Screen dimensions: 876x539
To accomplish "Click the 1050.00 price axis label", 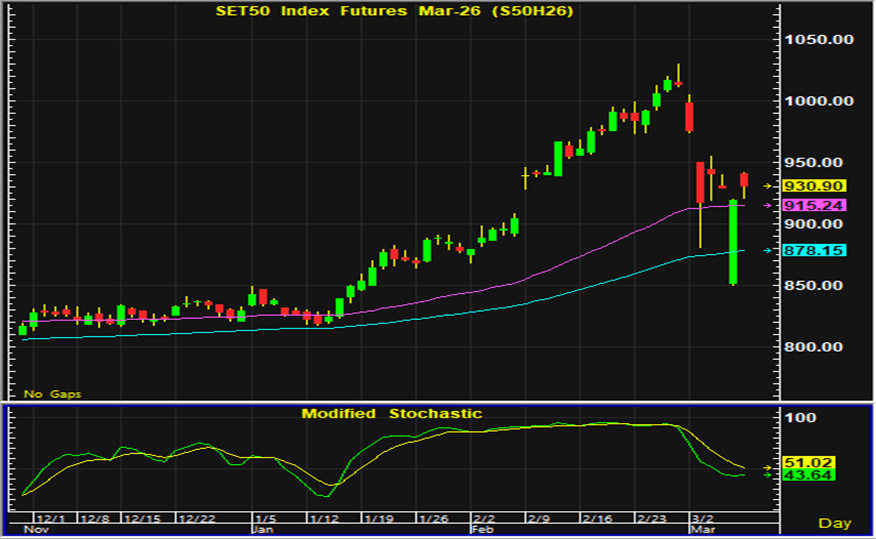I will [x=819, y=40].
